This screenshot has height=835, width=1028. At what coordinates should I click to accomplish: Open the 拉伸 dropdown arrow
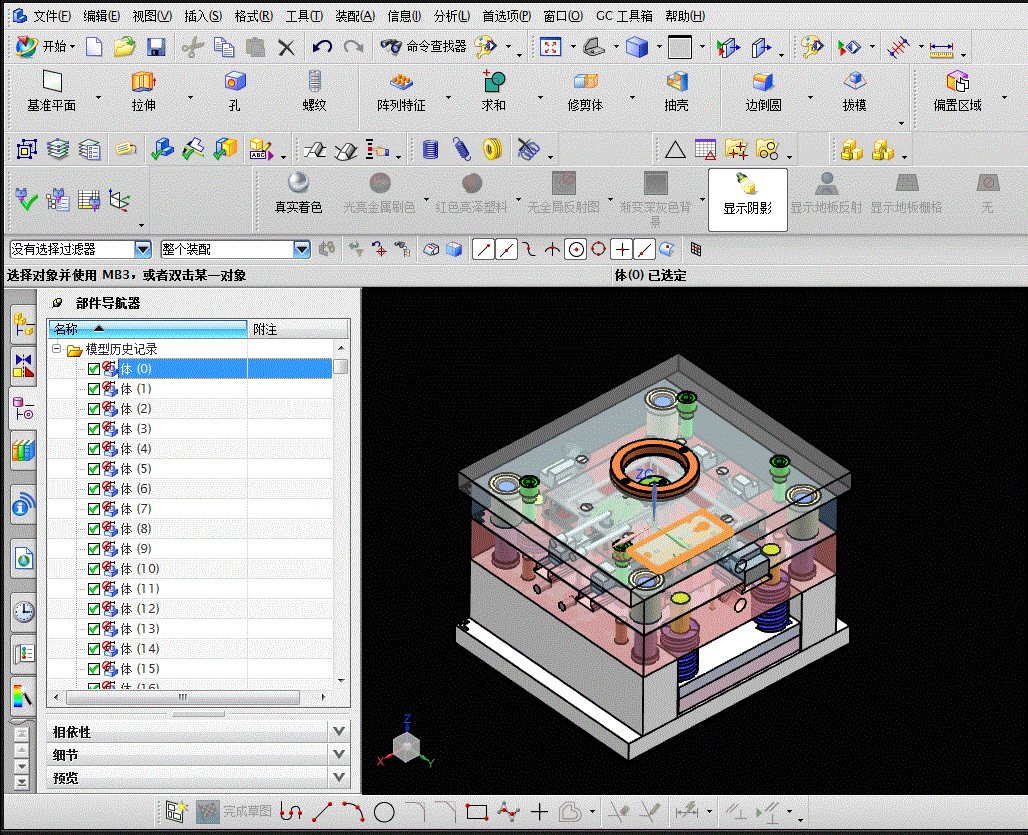191,98
